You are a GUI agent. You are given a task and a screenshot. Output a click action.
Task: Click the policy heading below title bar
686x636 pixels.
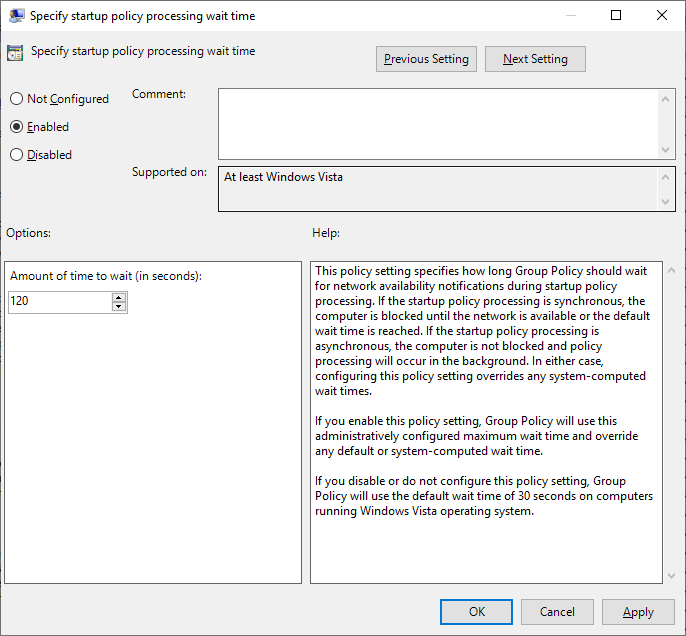point(143,51)
